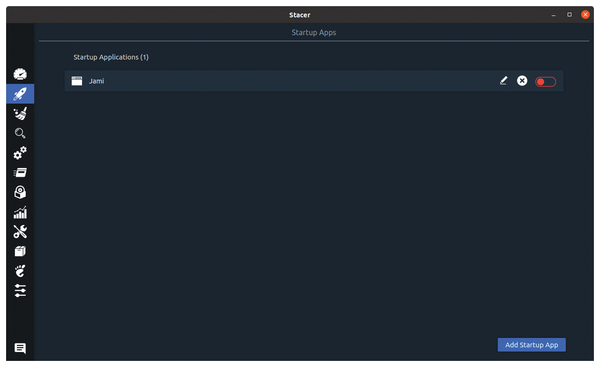
Task: Click the Add Startup App button
Action: [x=532, y=345]
